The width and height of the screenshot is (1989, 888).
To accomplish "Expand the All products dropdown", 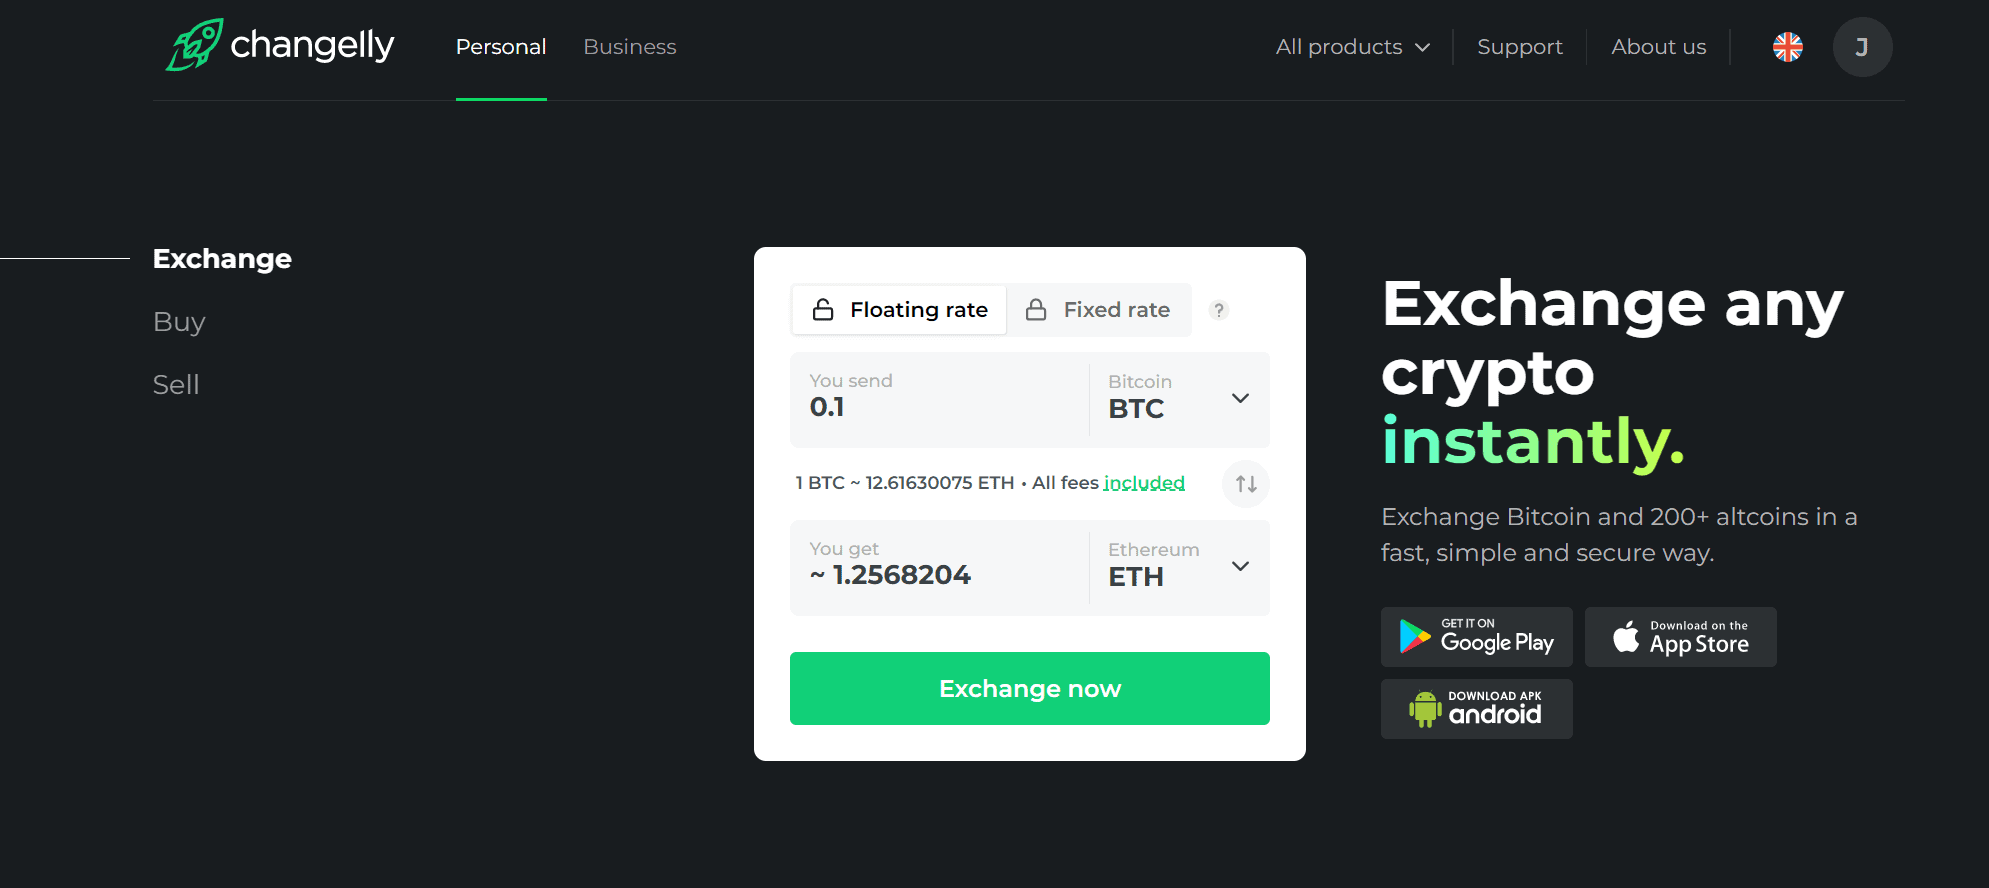I will point(1352,47).
